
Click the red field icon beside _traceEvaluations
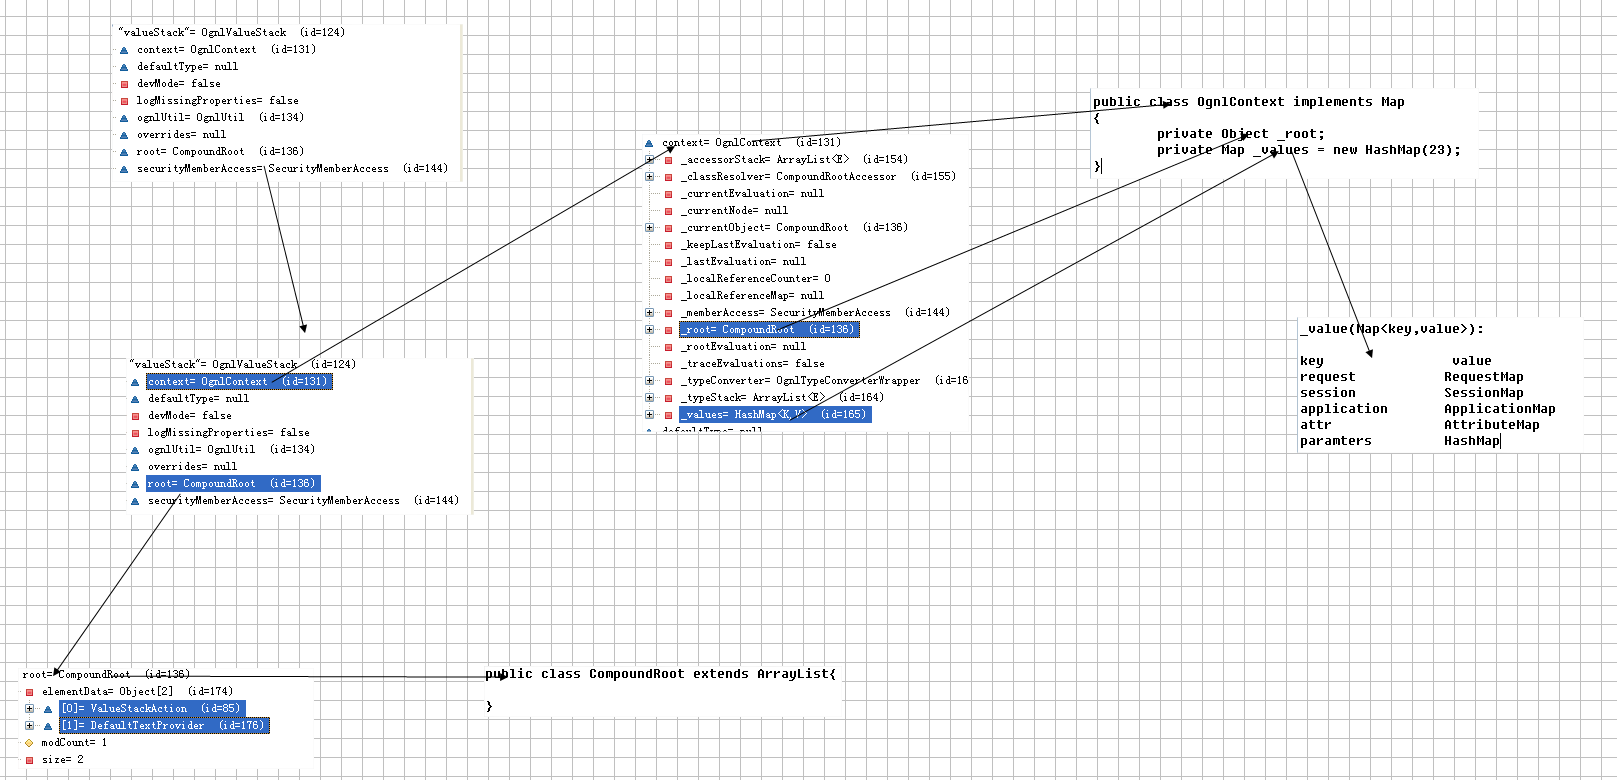tap(669, 364)
